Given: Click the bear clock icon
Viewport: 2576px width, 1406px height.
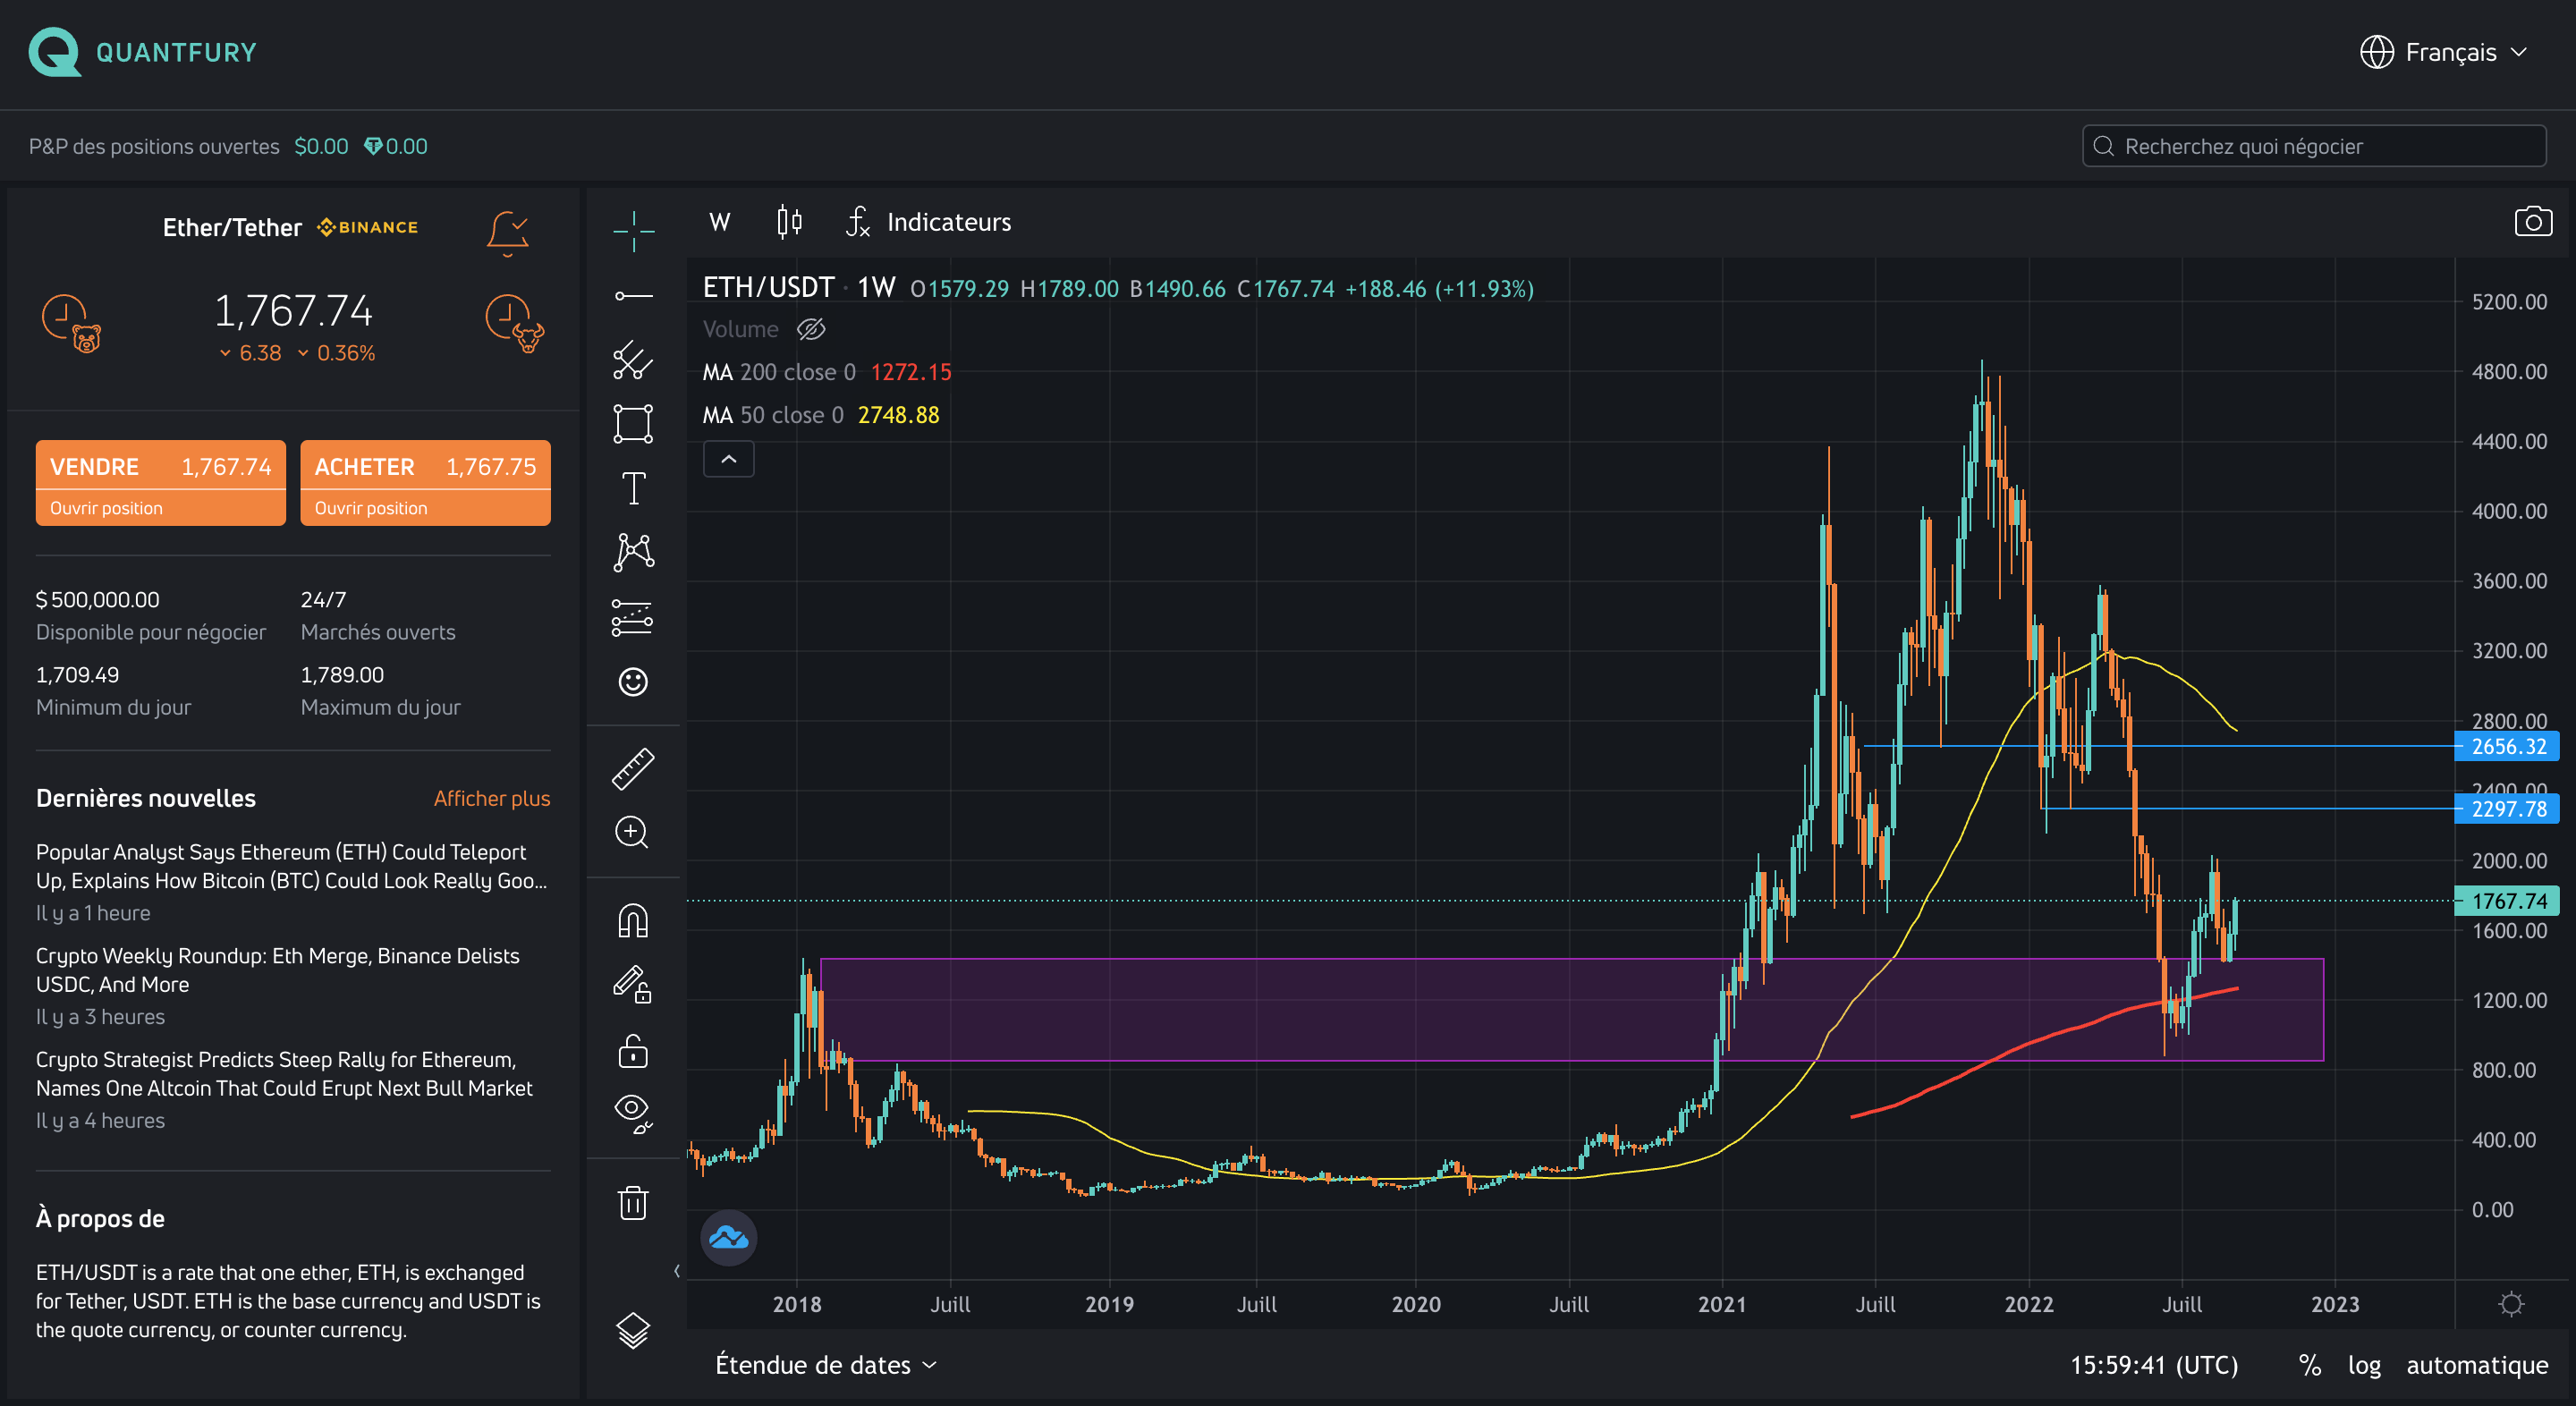Looking at the screenshot, I should (72, 323).
